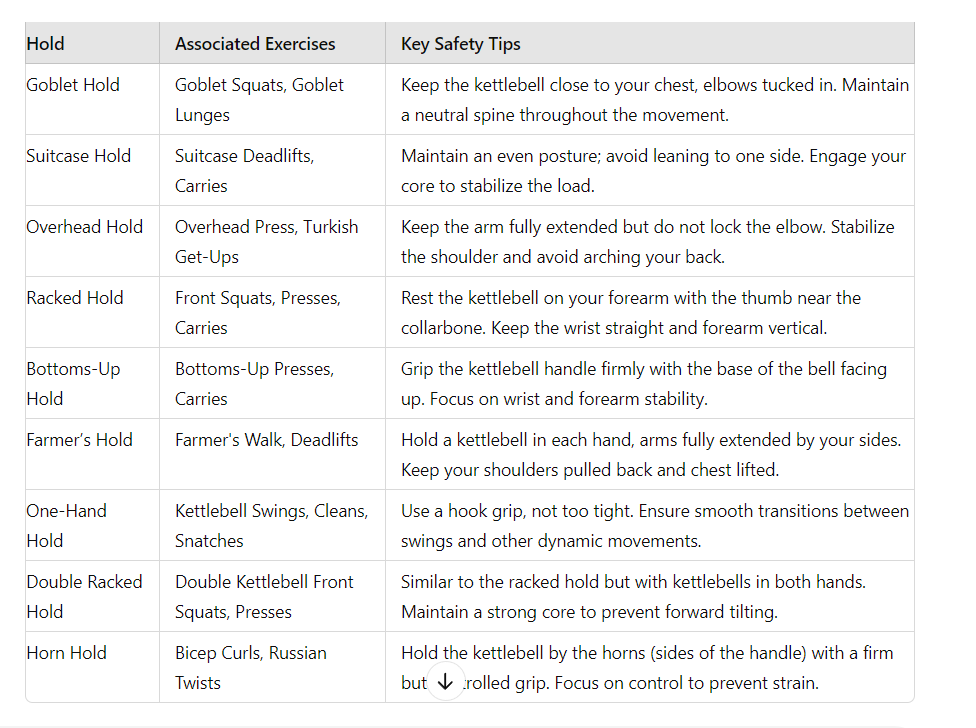
Task: Select the "Bottoms-Up Hold" cell
Action: pos(73,383)
